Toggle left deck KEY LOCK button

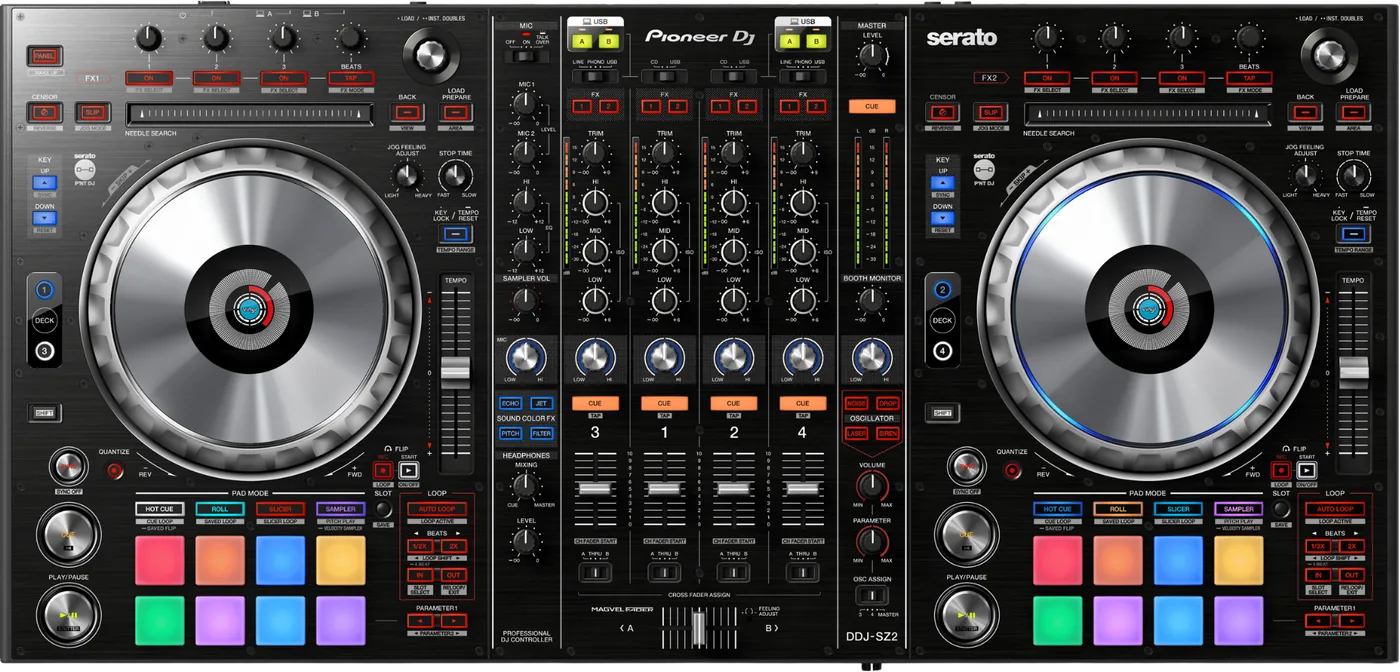pos(454,233)
